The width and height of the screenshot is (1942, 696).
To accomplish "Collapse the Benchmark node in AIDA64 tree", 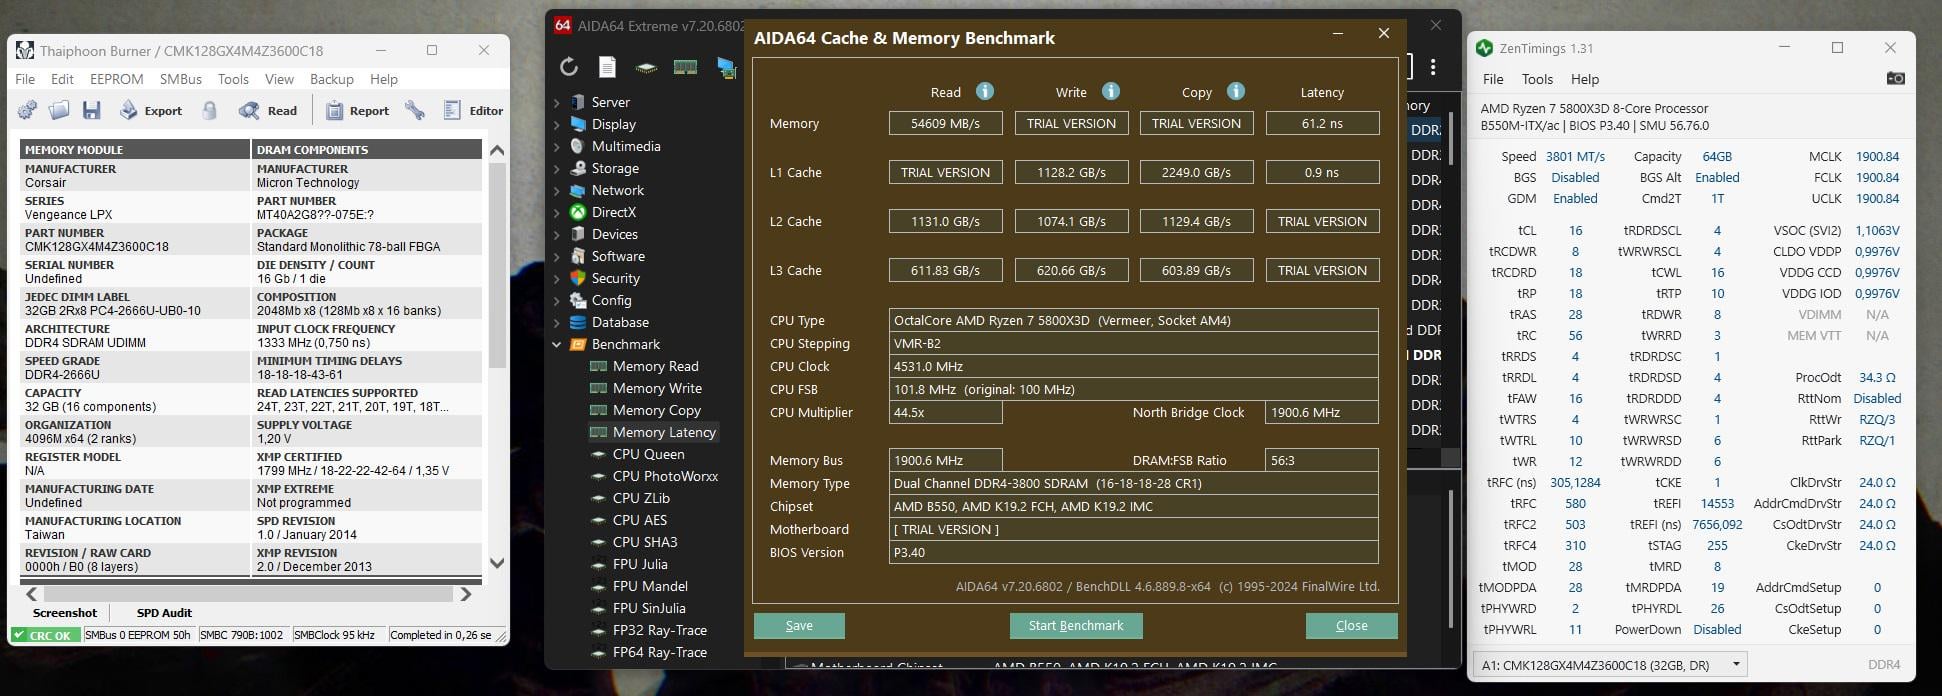I will 557,344.
